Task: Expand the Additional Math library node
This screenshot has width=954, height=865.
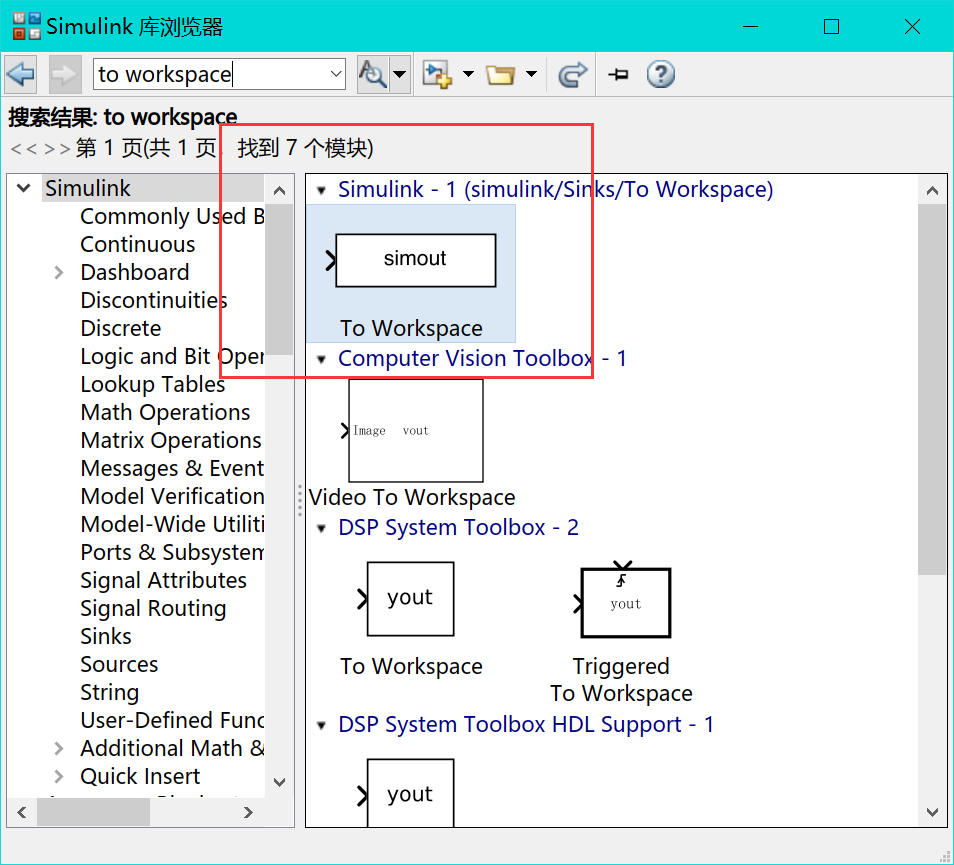Action: (x=58, y=748)
